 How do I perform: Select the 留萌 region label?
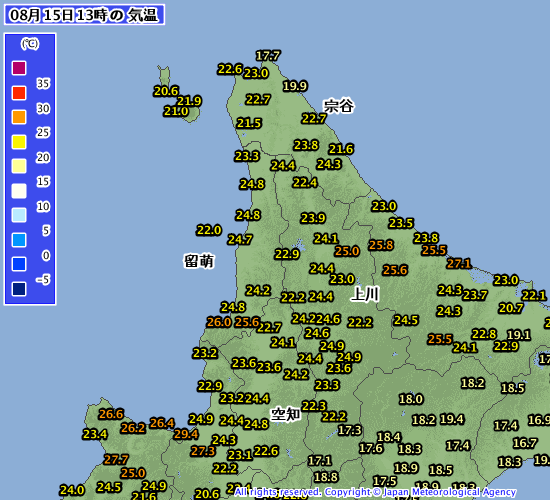(199, 261)
